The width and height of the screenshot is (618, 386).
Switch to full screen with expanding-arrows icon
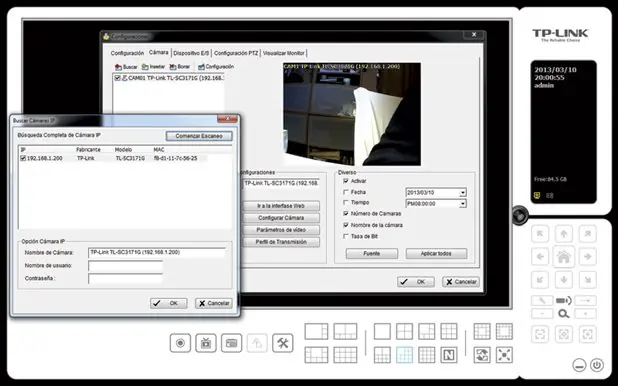coord(504,355)
